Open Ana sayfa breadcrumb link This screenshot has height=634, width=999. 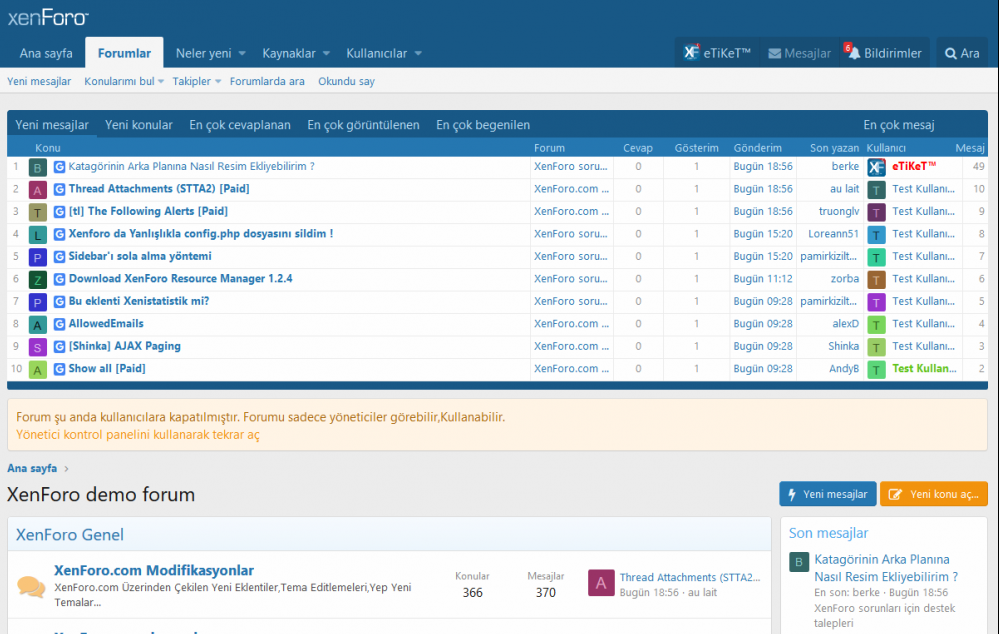[x=32, y=468]
